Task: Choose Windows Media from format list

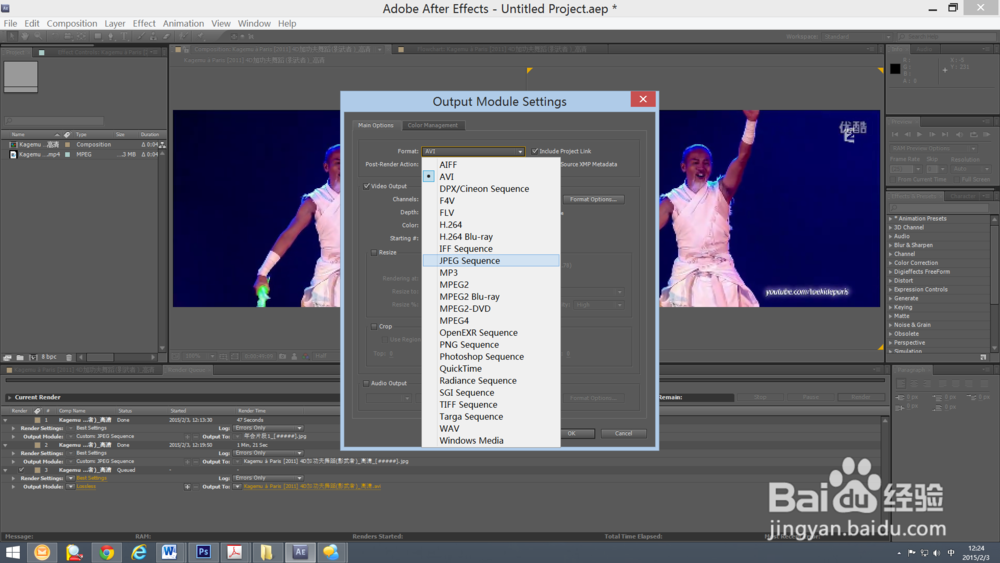Action: coord(491,441)
